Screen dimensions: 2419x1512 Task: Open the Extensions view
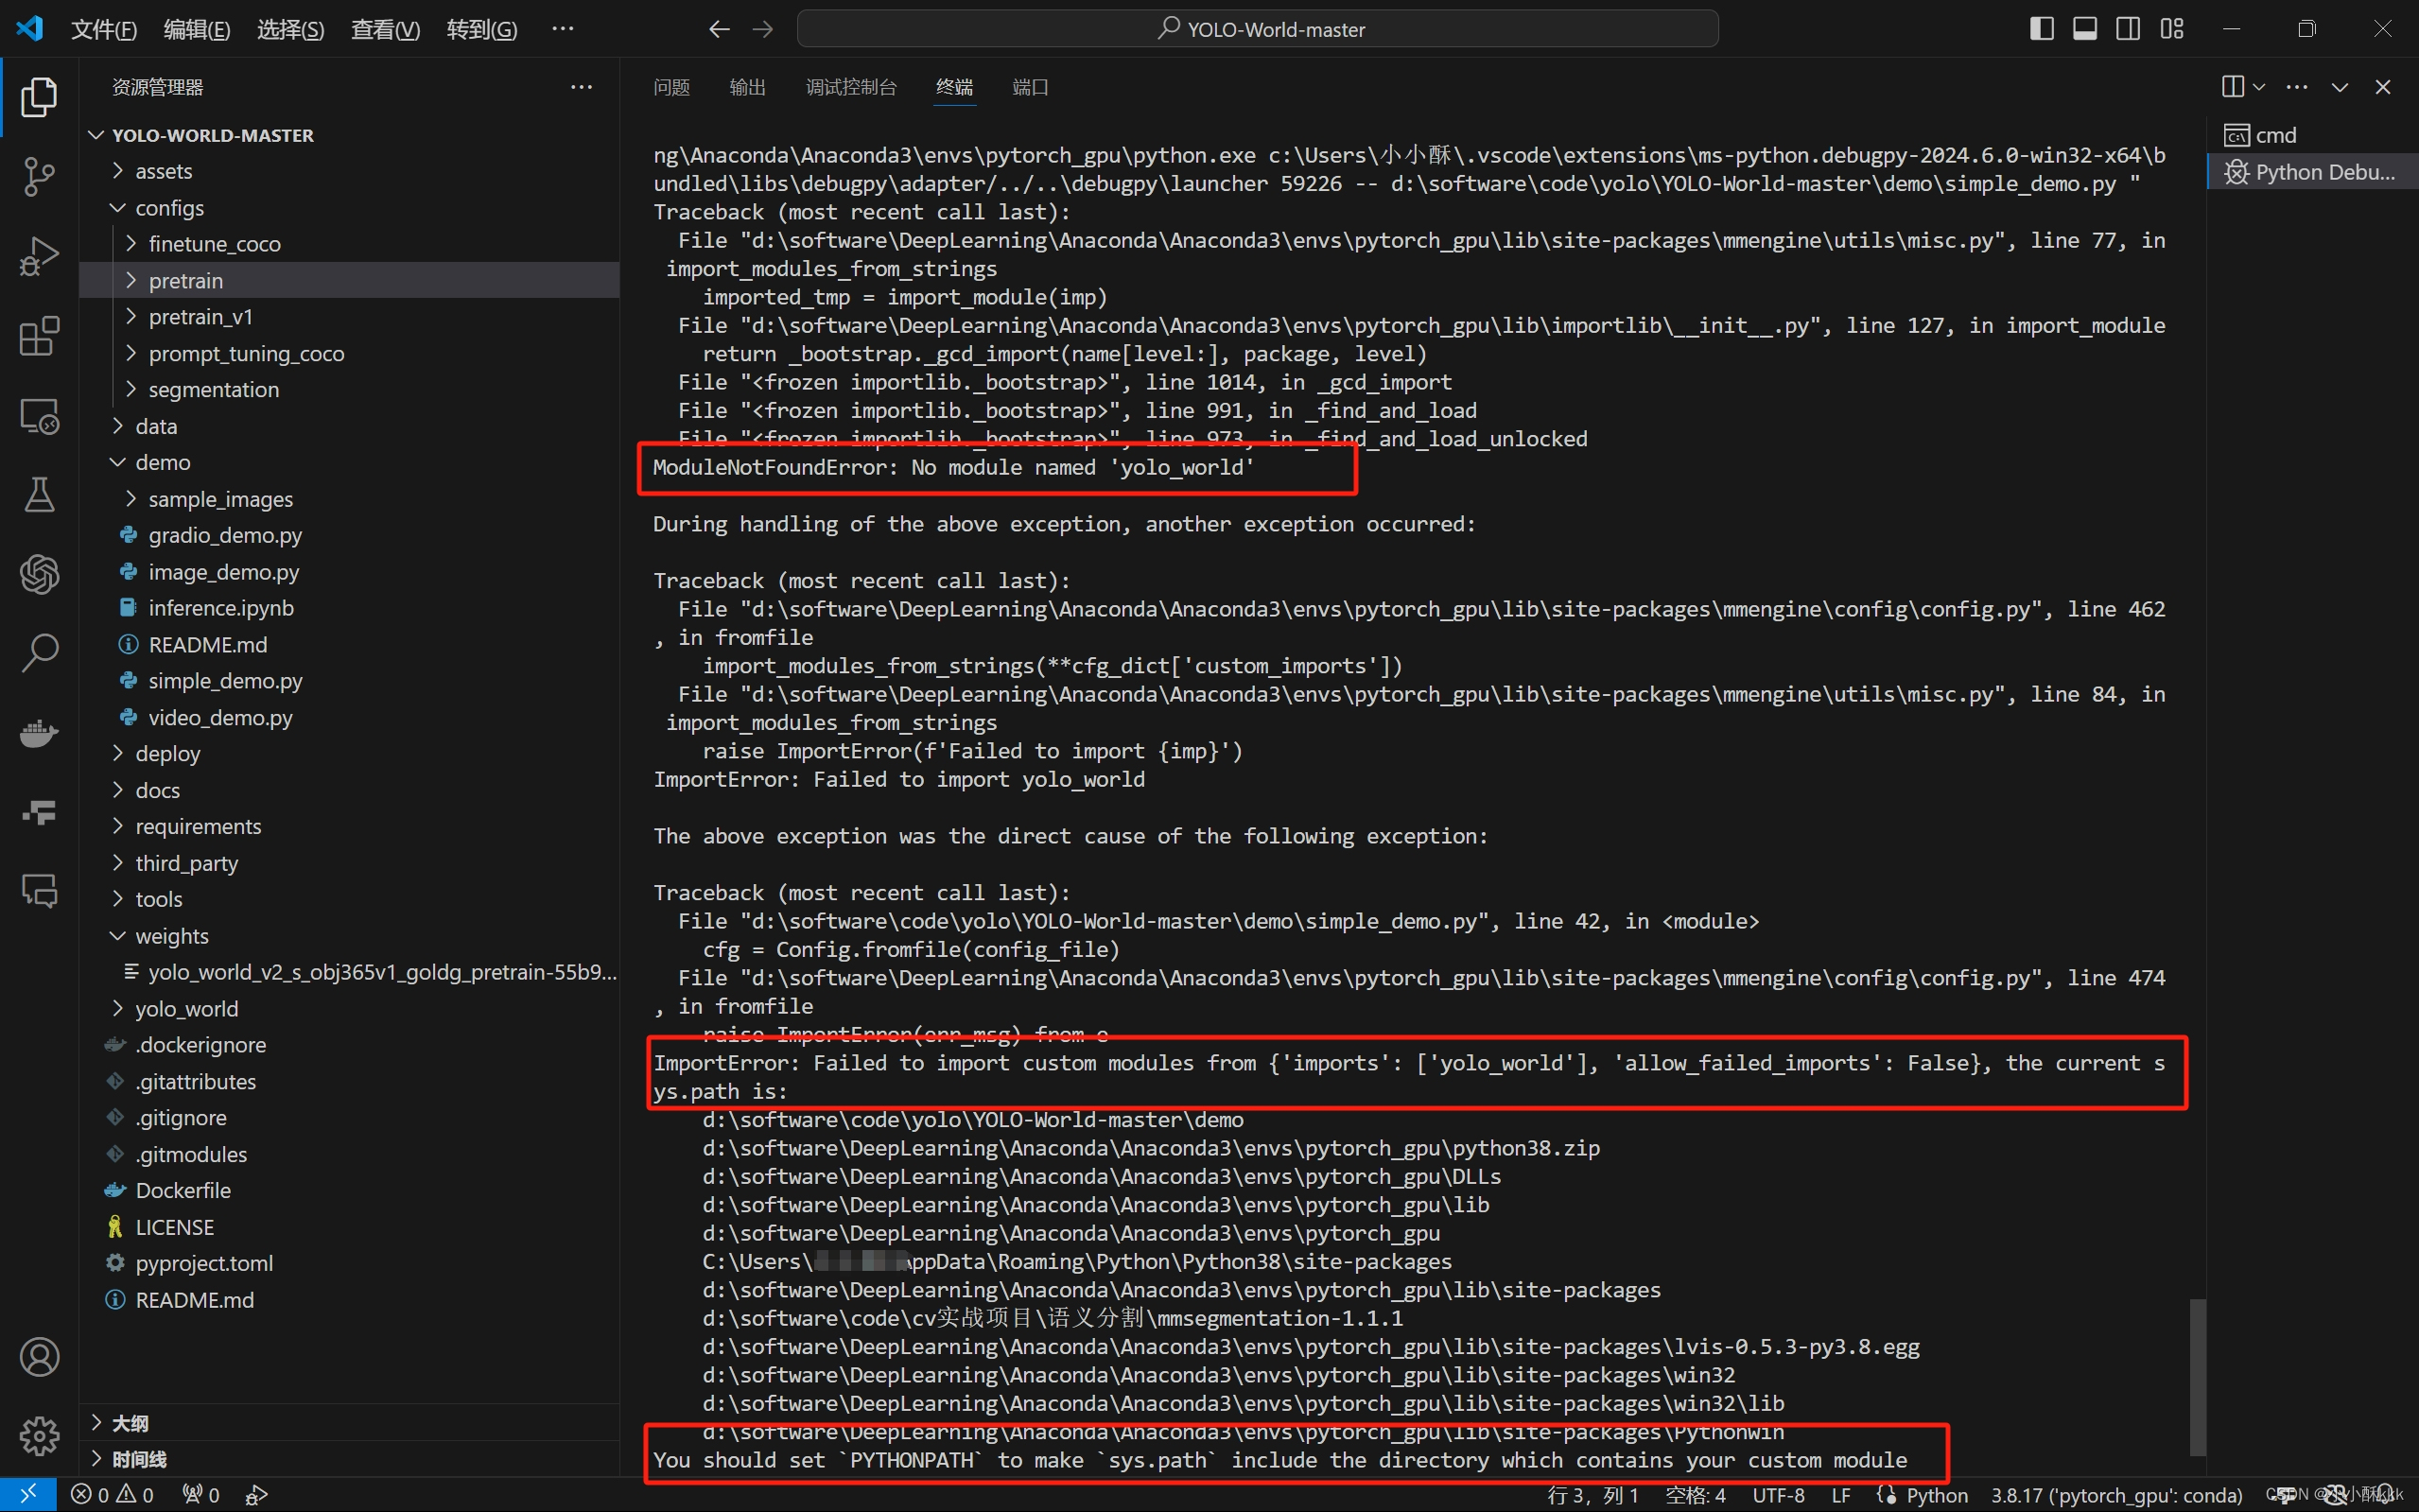(39, 336)
